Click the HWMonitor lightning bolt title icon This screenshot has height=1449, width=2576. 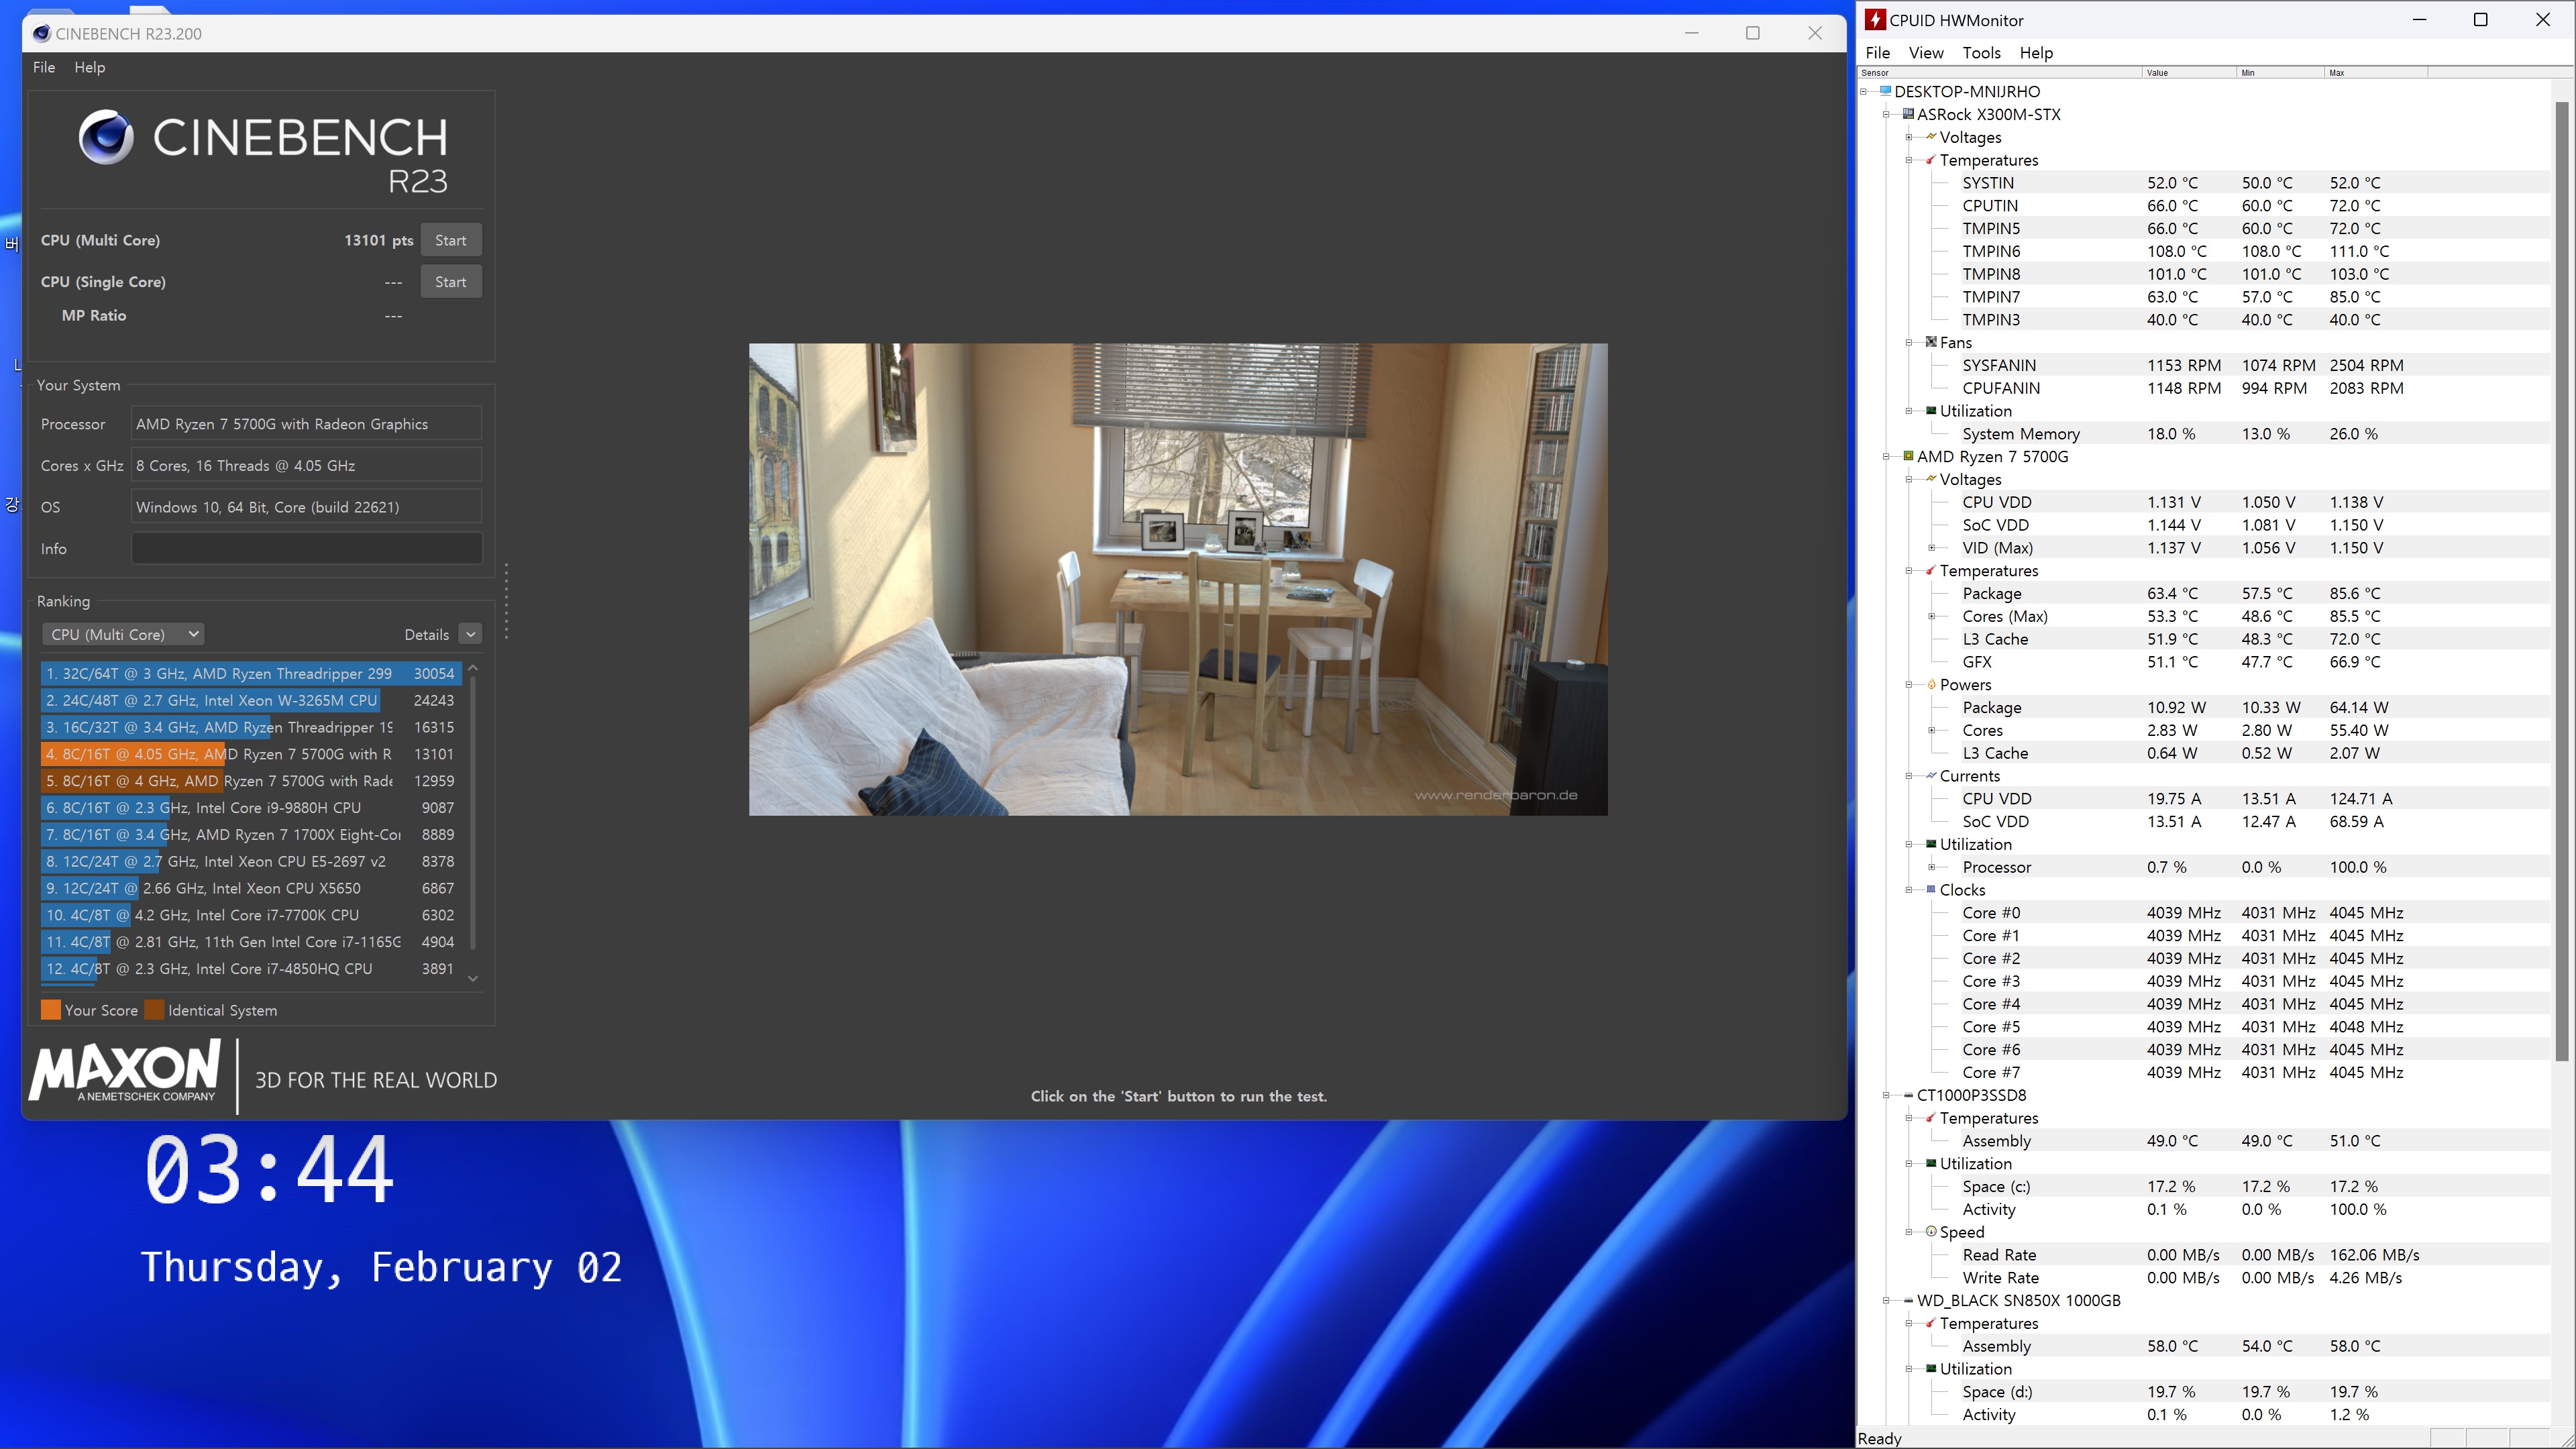(1875, 20)
